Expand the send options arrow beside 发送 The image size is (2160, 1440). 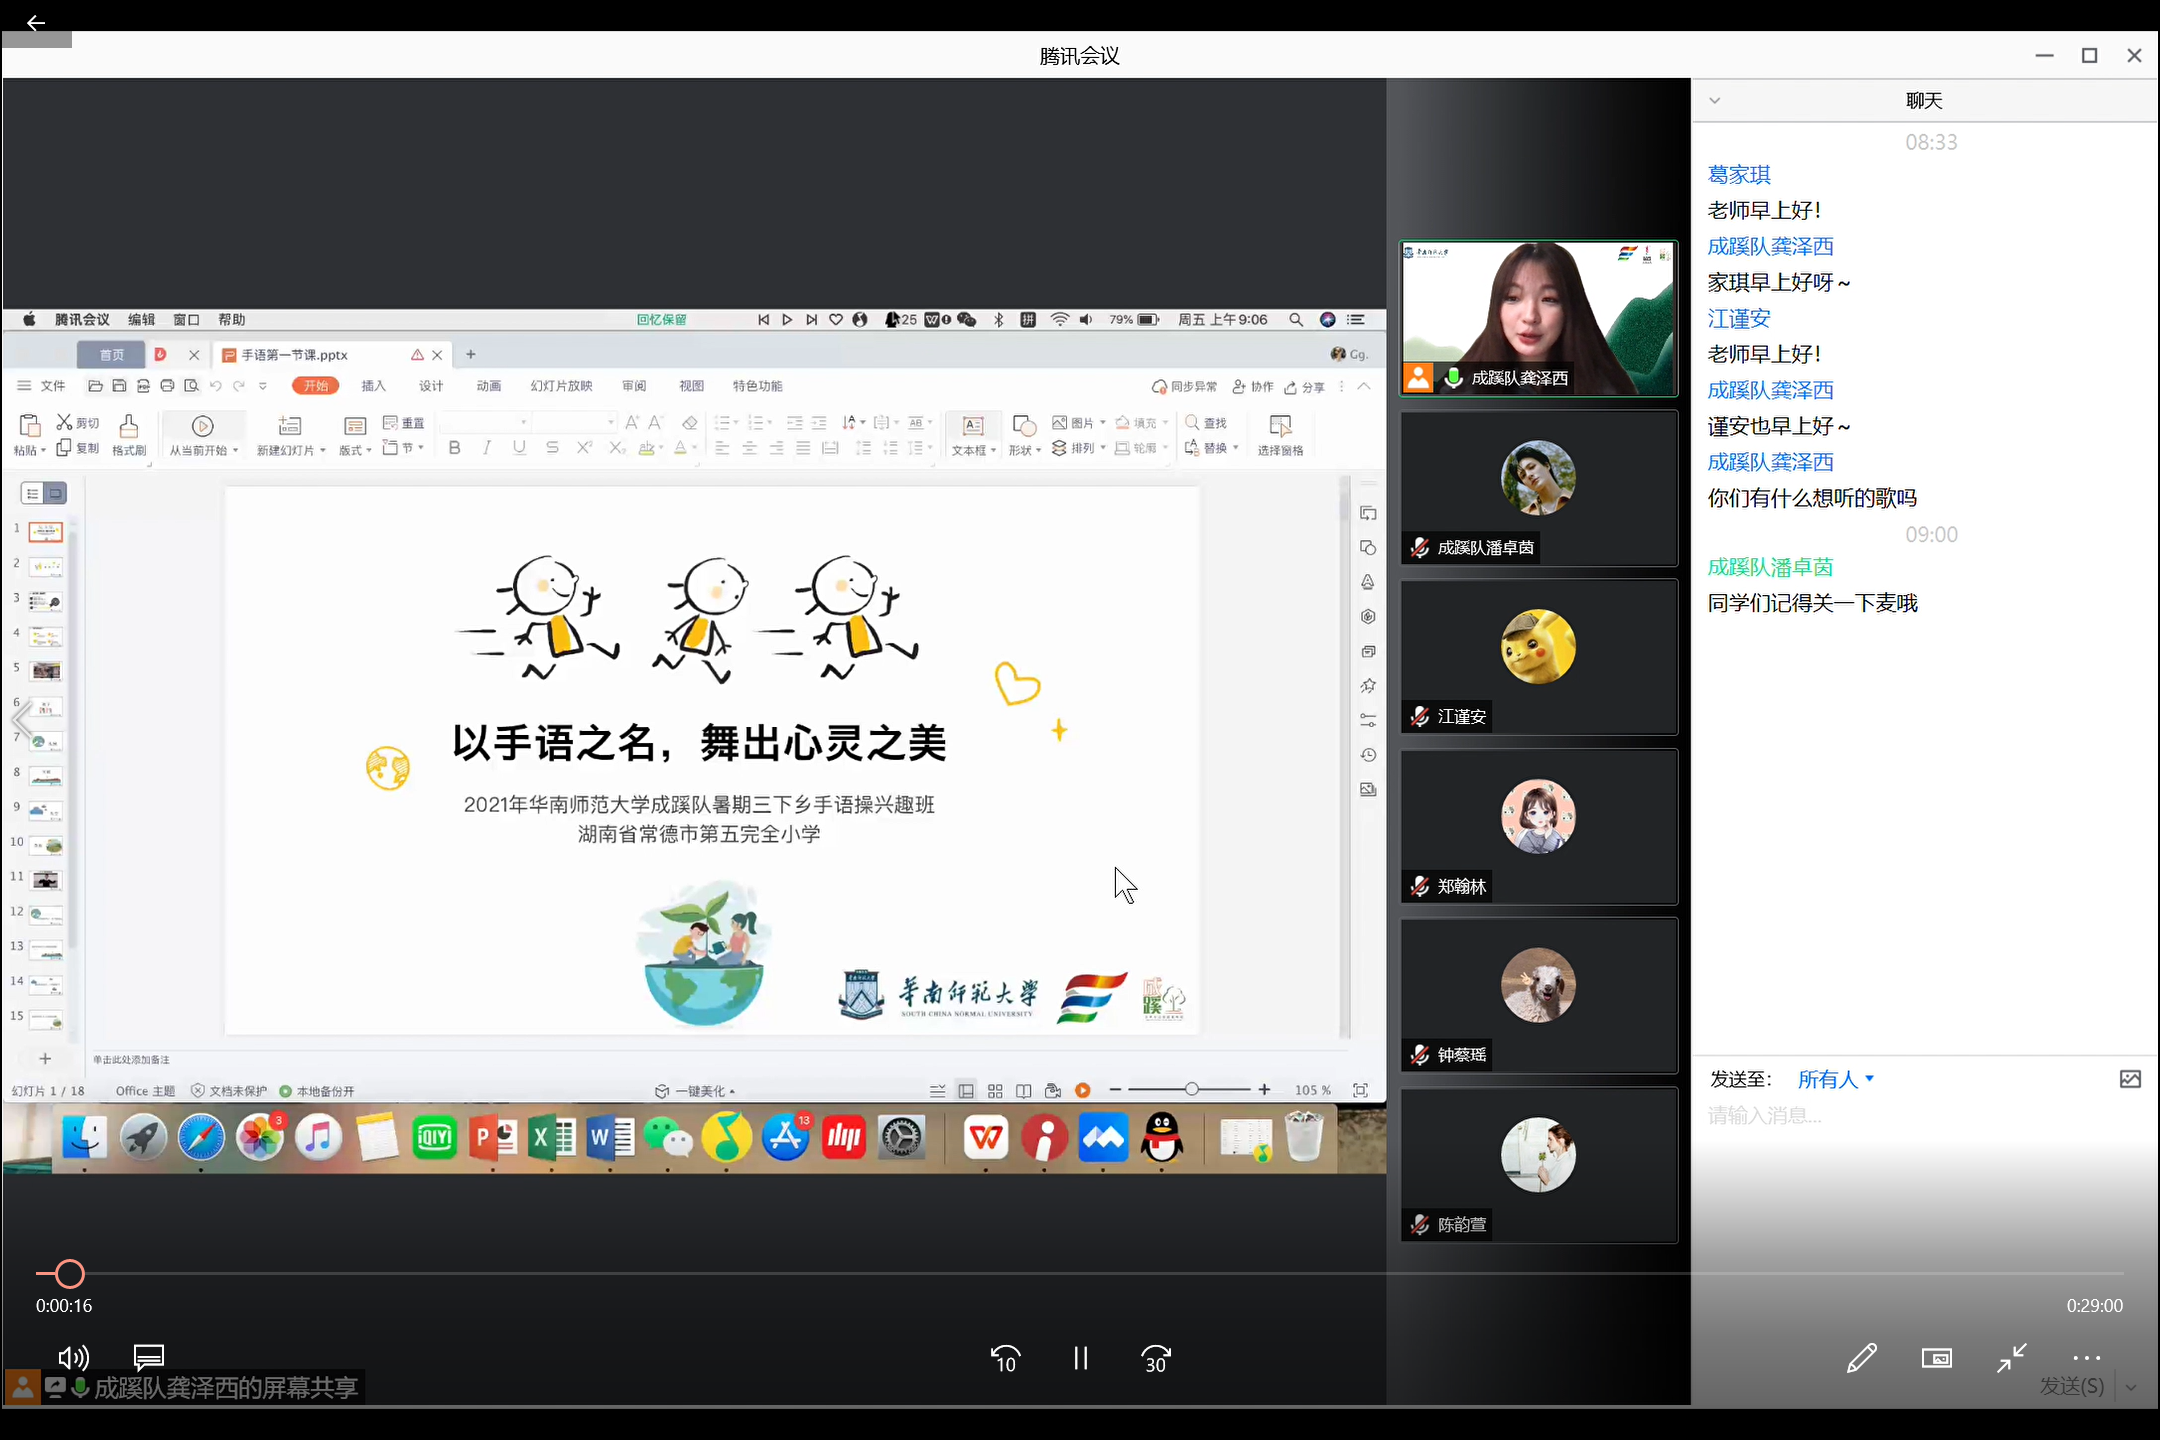(2131, 1387)
